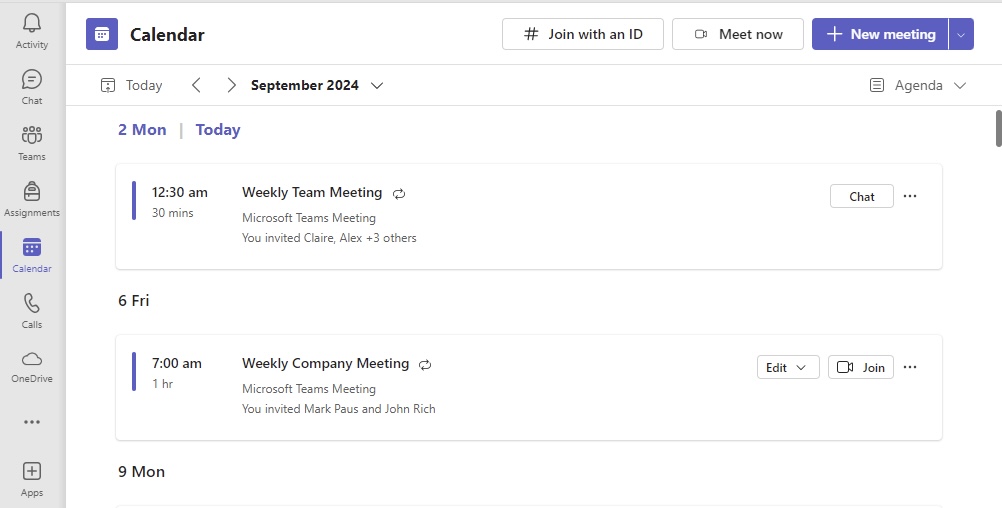Open more options for Weekly Team Meeting
Viewport: 1002px width, 508px height.
910,196
